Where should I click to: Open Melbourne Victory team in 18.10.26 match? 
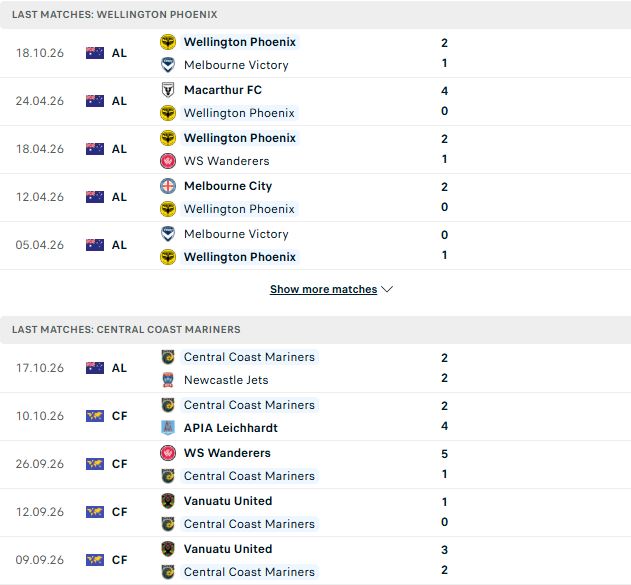[236, 65]
